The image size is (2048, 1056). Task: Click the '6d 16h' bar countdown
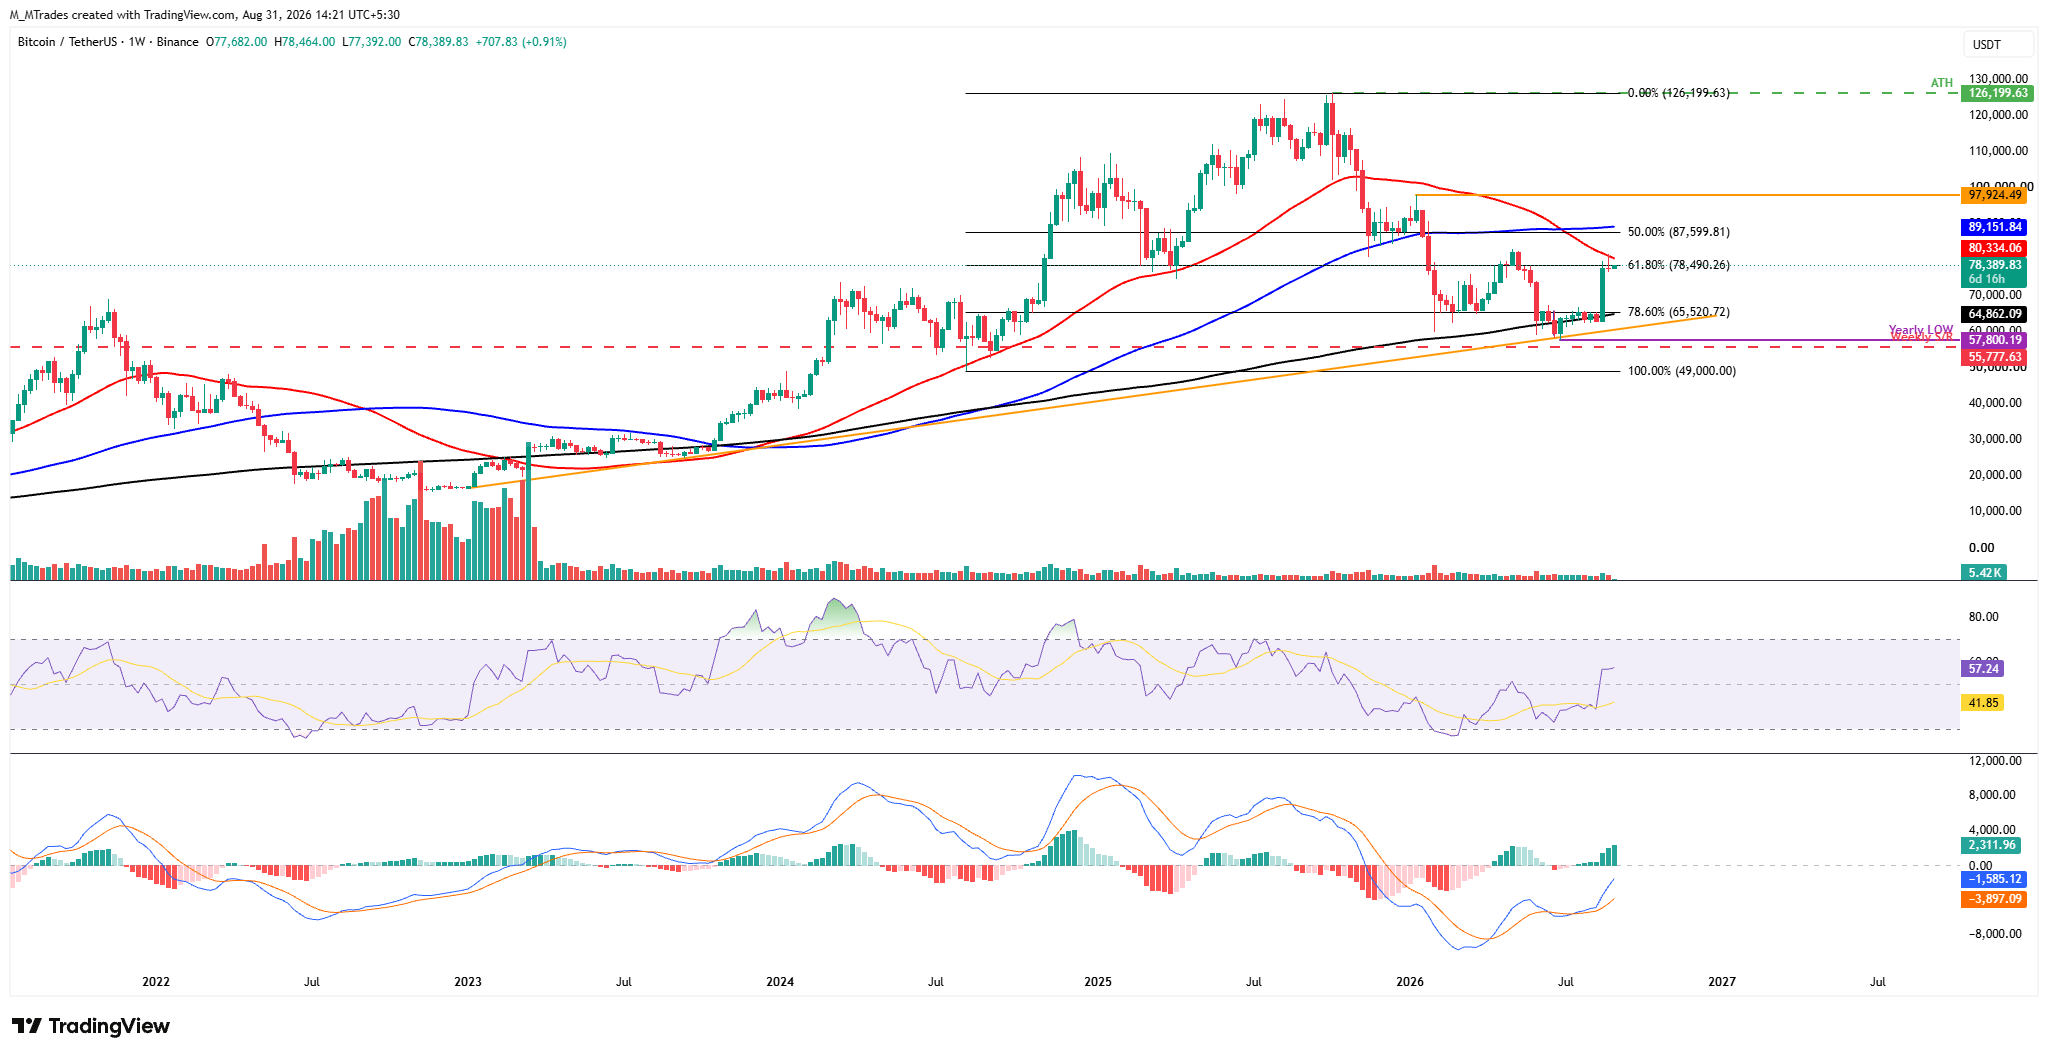(x=1987, y=279)
